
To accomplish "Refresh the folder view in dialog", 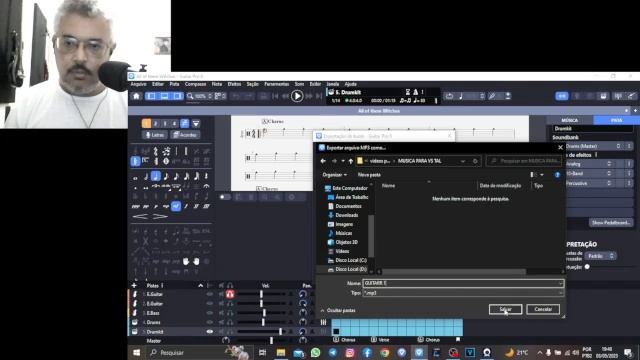I will [475, 161].
